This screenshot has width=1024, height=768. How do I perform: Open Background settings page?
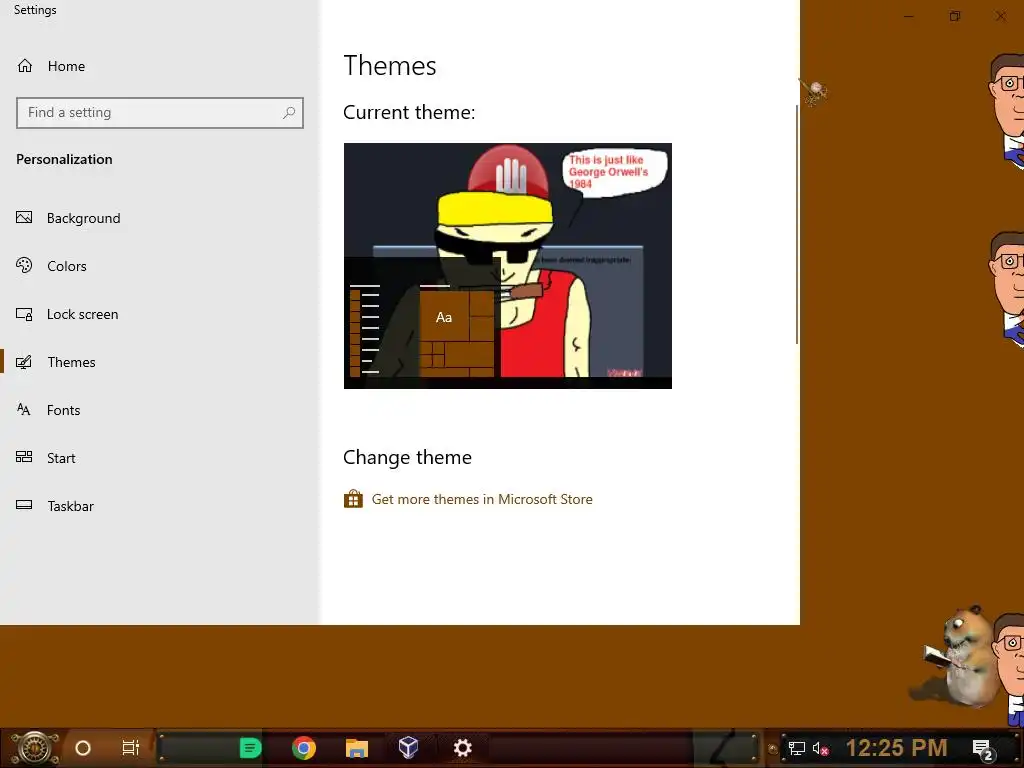coord(69,218)
